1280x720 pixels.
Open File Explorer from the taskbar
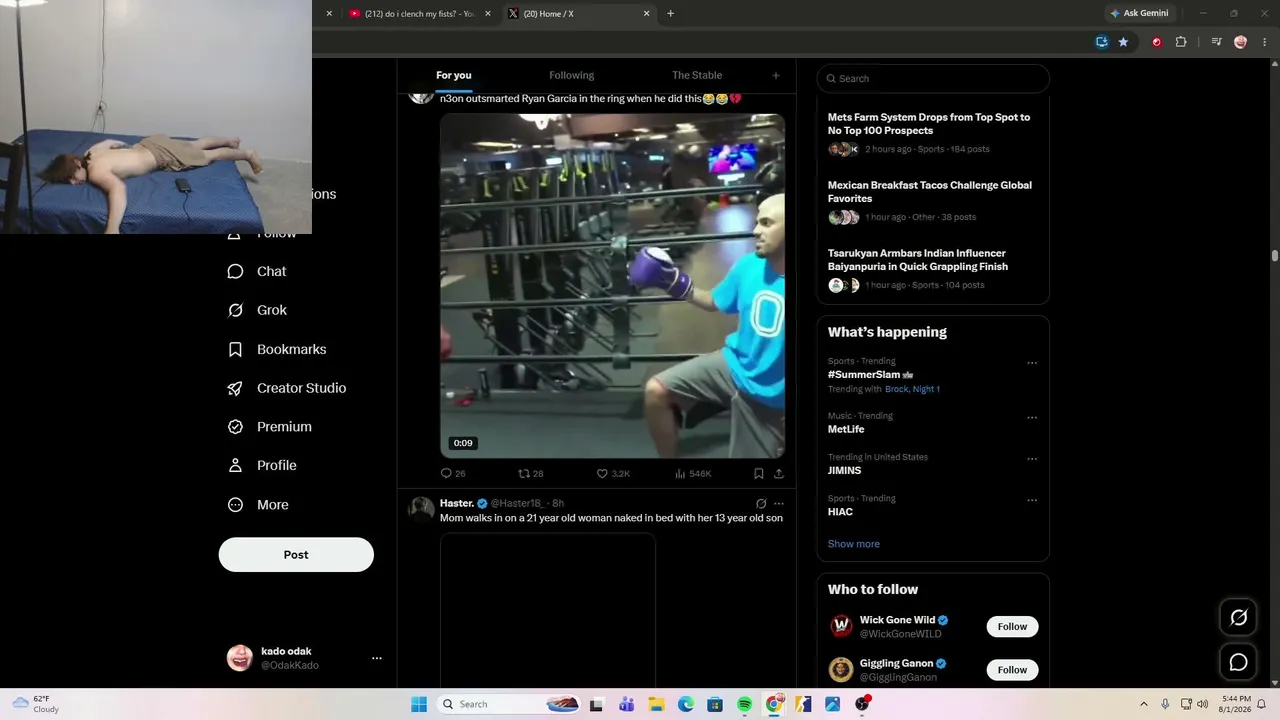[x=656, y=704]
